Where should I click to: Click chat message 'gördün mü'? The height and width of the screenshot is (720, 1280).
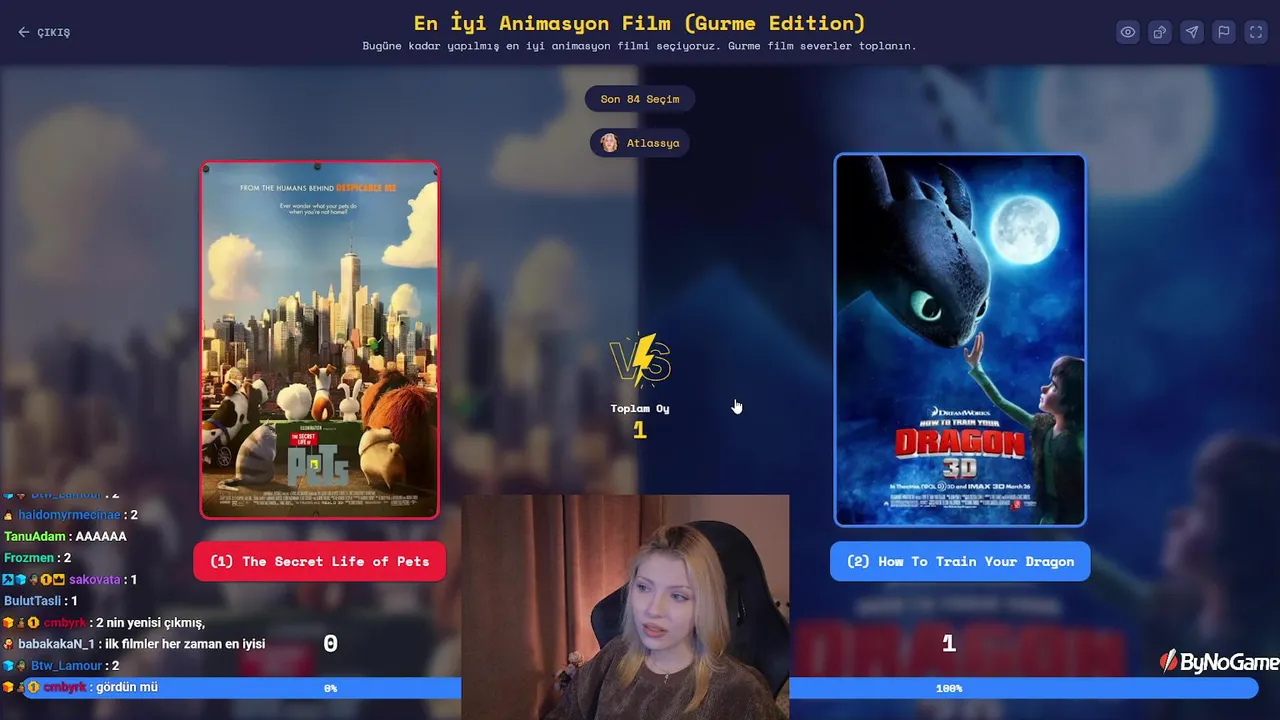[127, 687]
